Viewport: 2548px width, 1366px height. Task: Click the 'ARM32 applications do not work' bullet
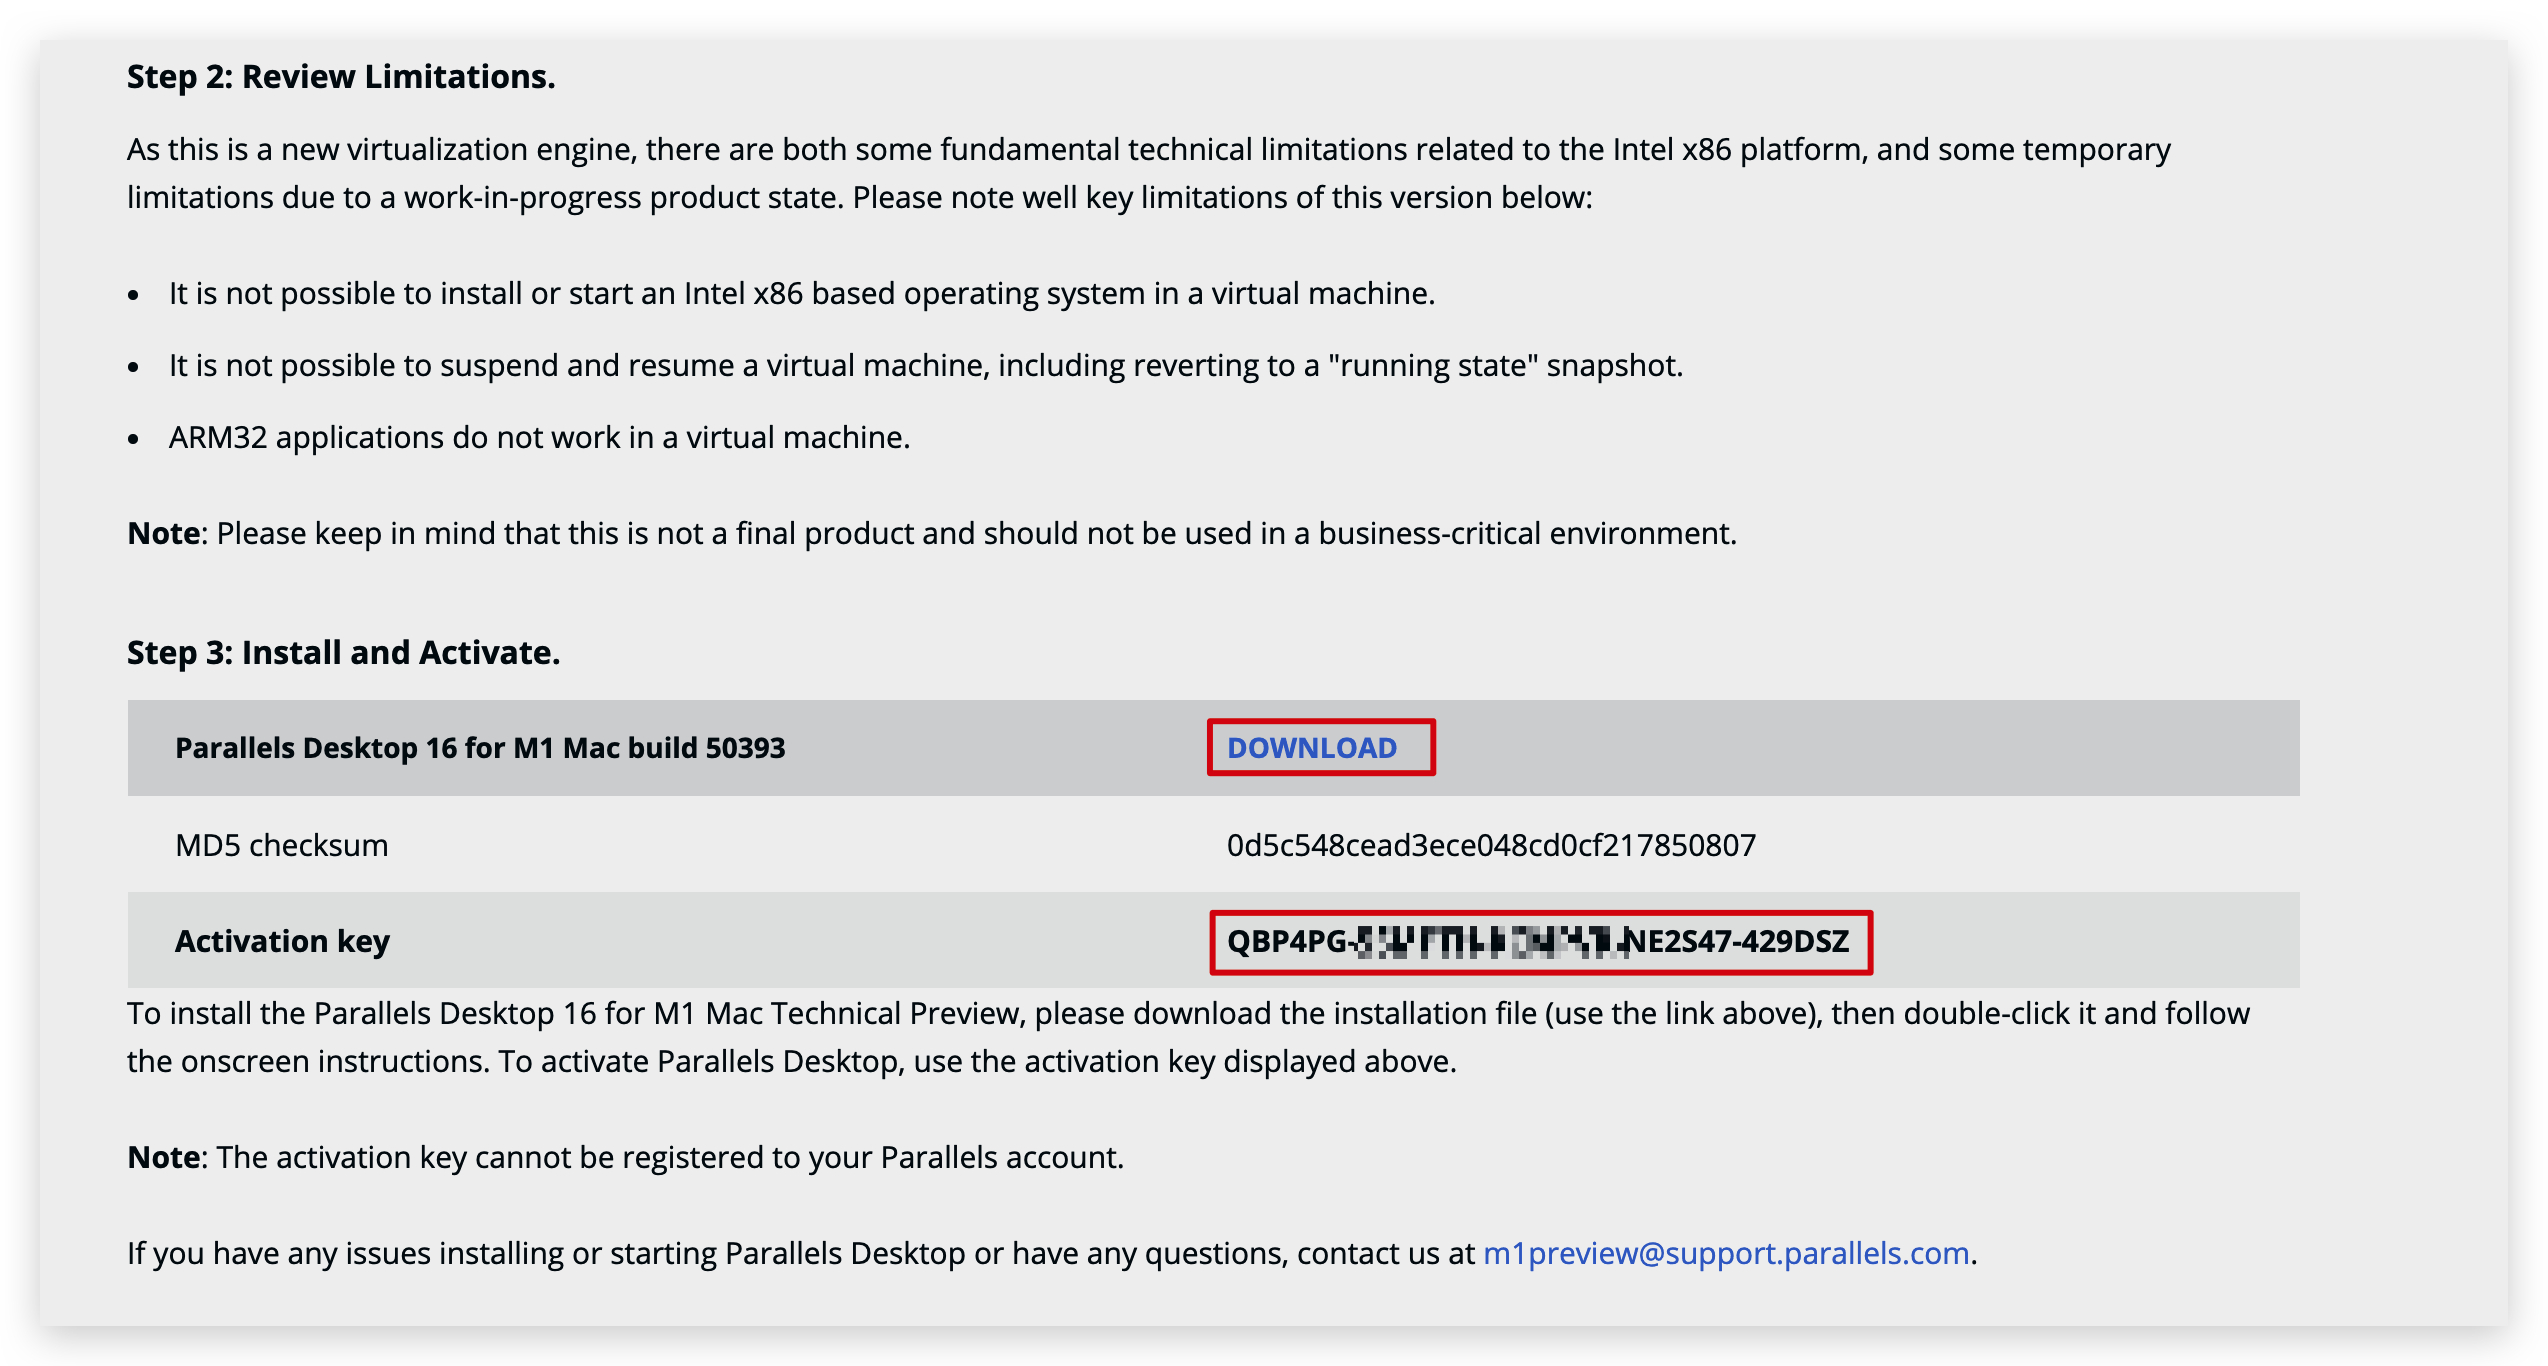(x=539, y=437)
